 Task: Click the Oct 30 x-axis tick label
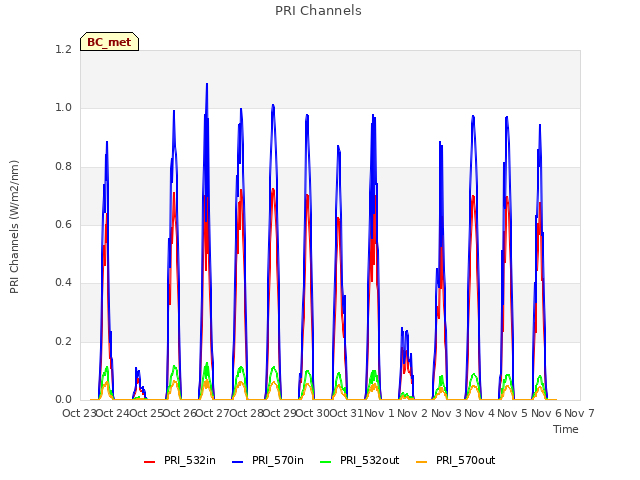coord(313,413)
